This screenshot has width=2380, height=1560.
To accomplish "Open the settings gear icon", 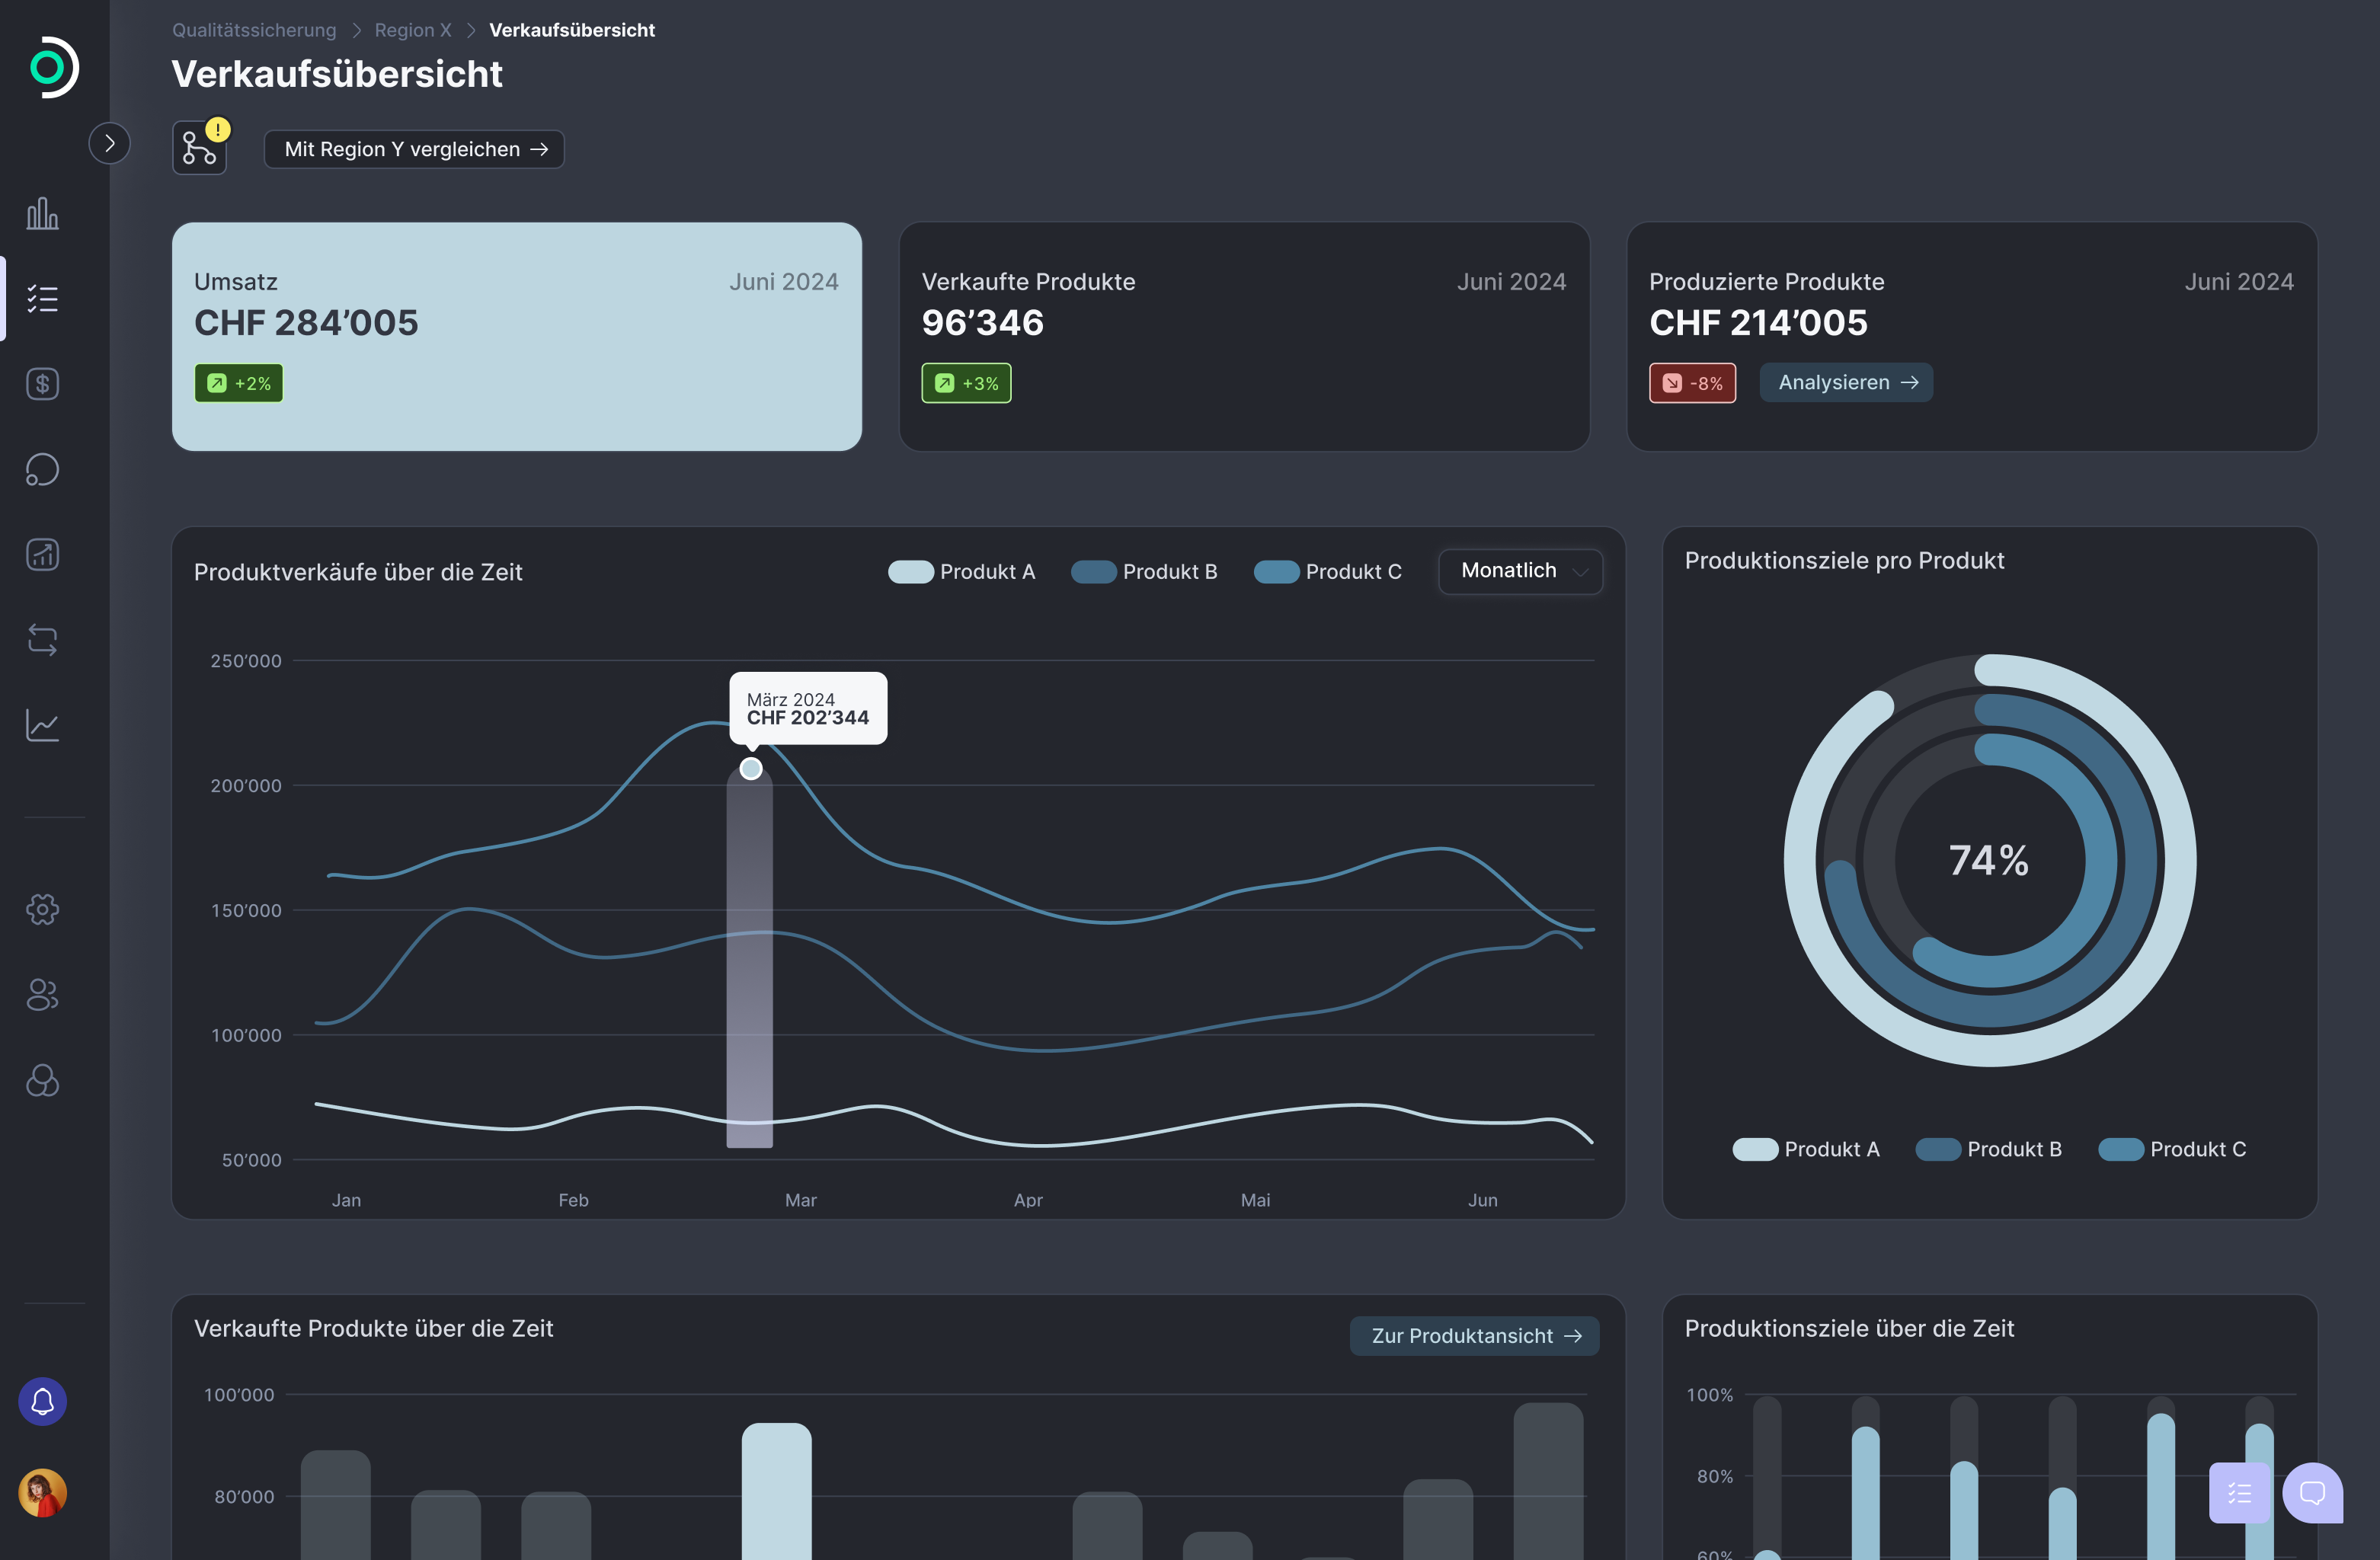I will click(x=42, y=909).
